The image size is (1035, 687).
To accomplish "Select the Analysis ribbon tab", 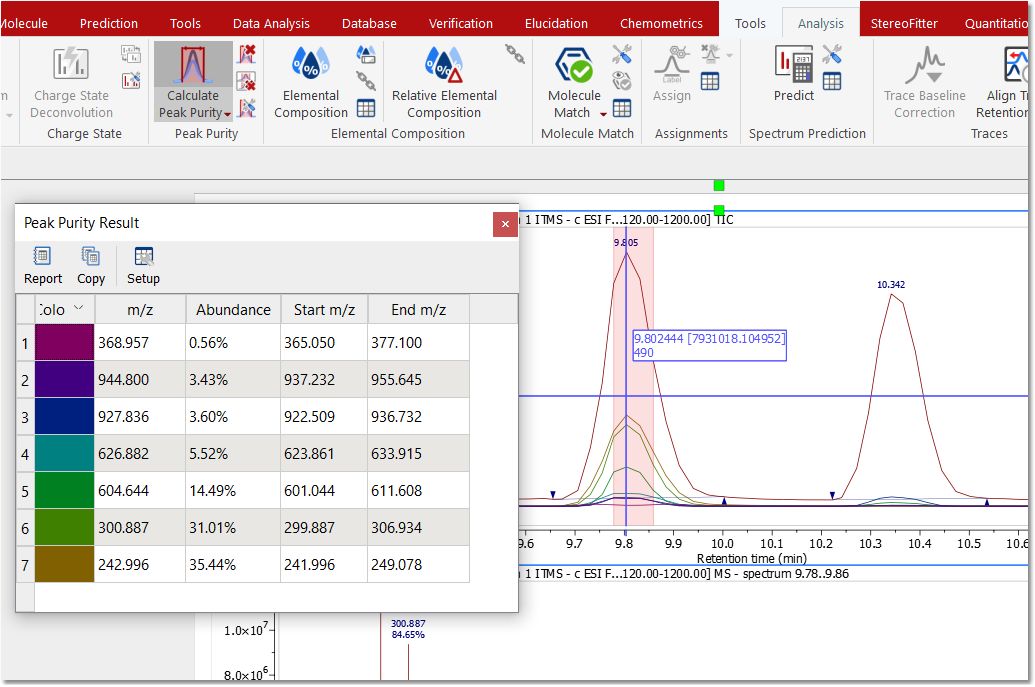I will coord(820,23).
